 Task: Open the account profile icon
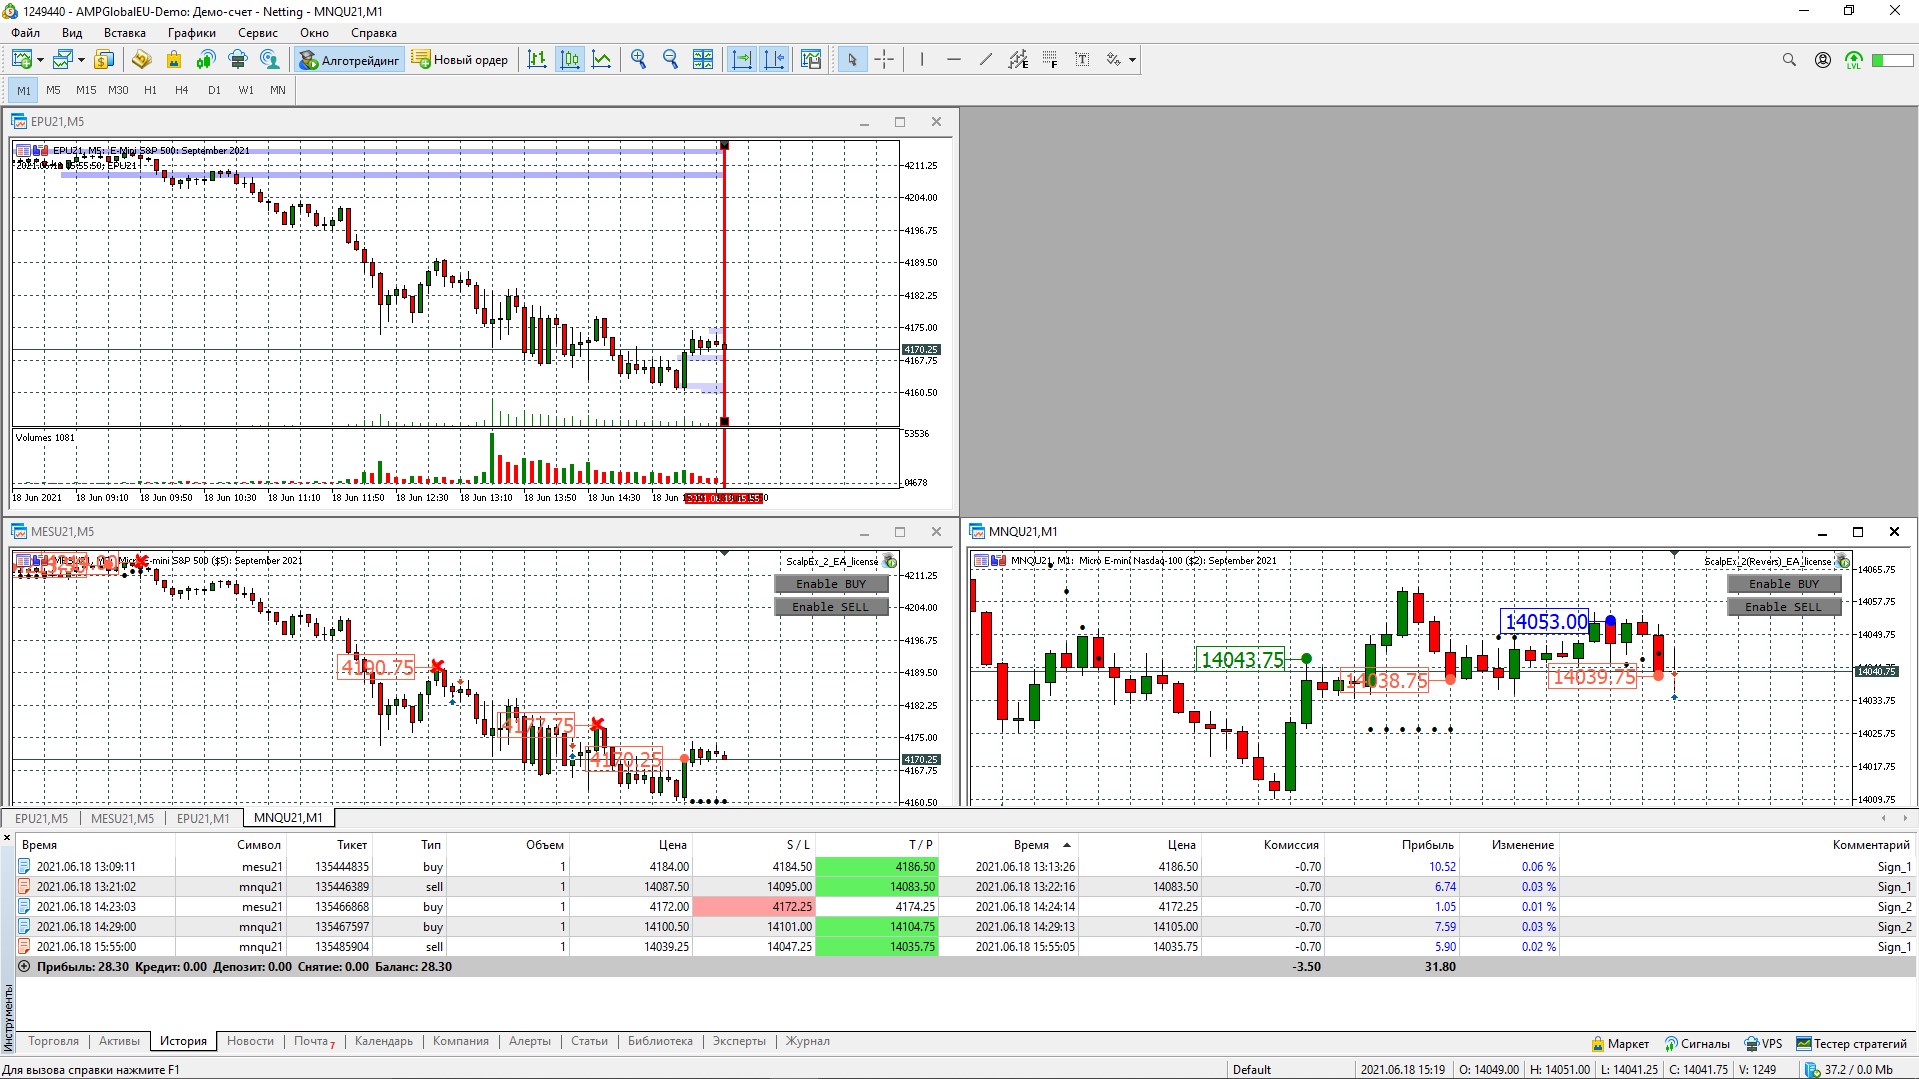point(1823,60)
